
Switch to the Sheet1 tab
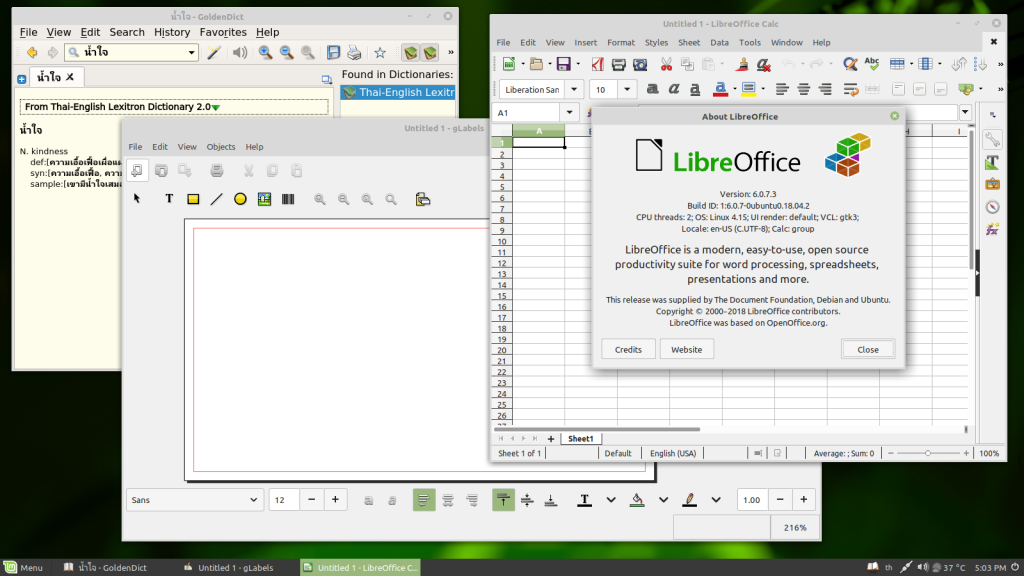580,438
